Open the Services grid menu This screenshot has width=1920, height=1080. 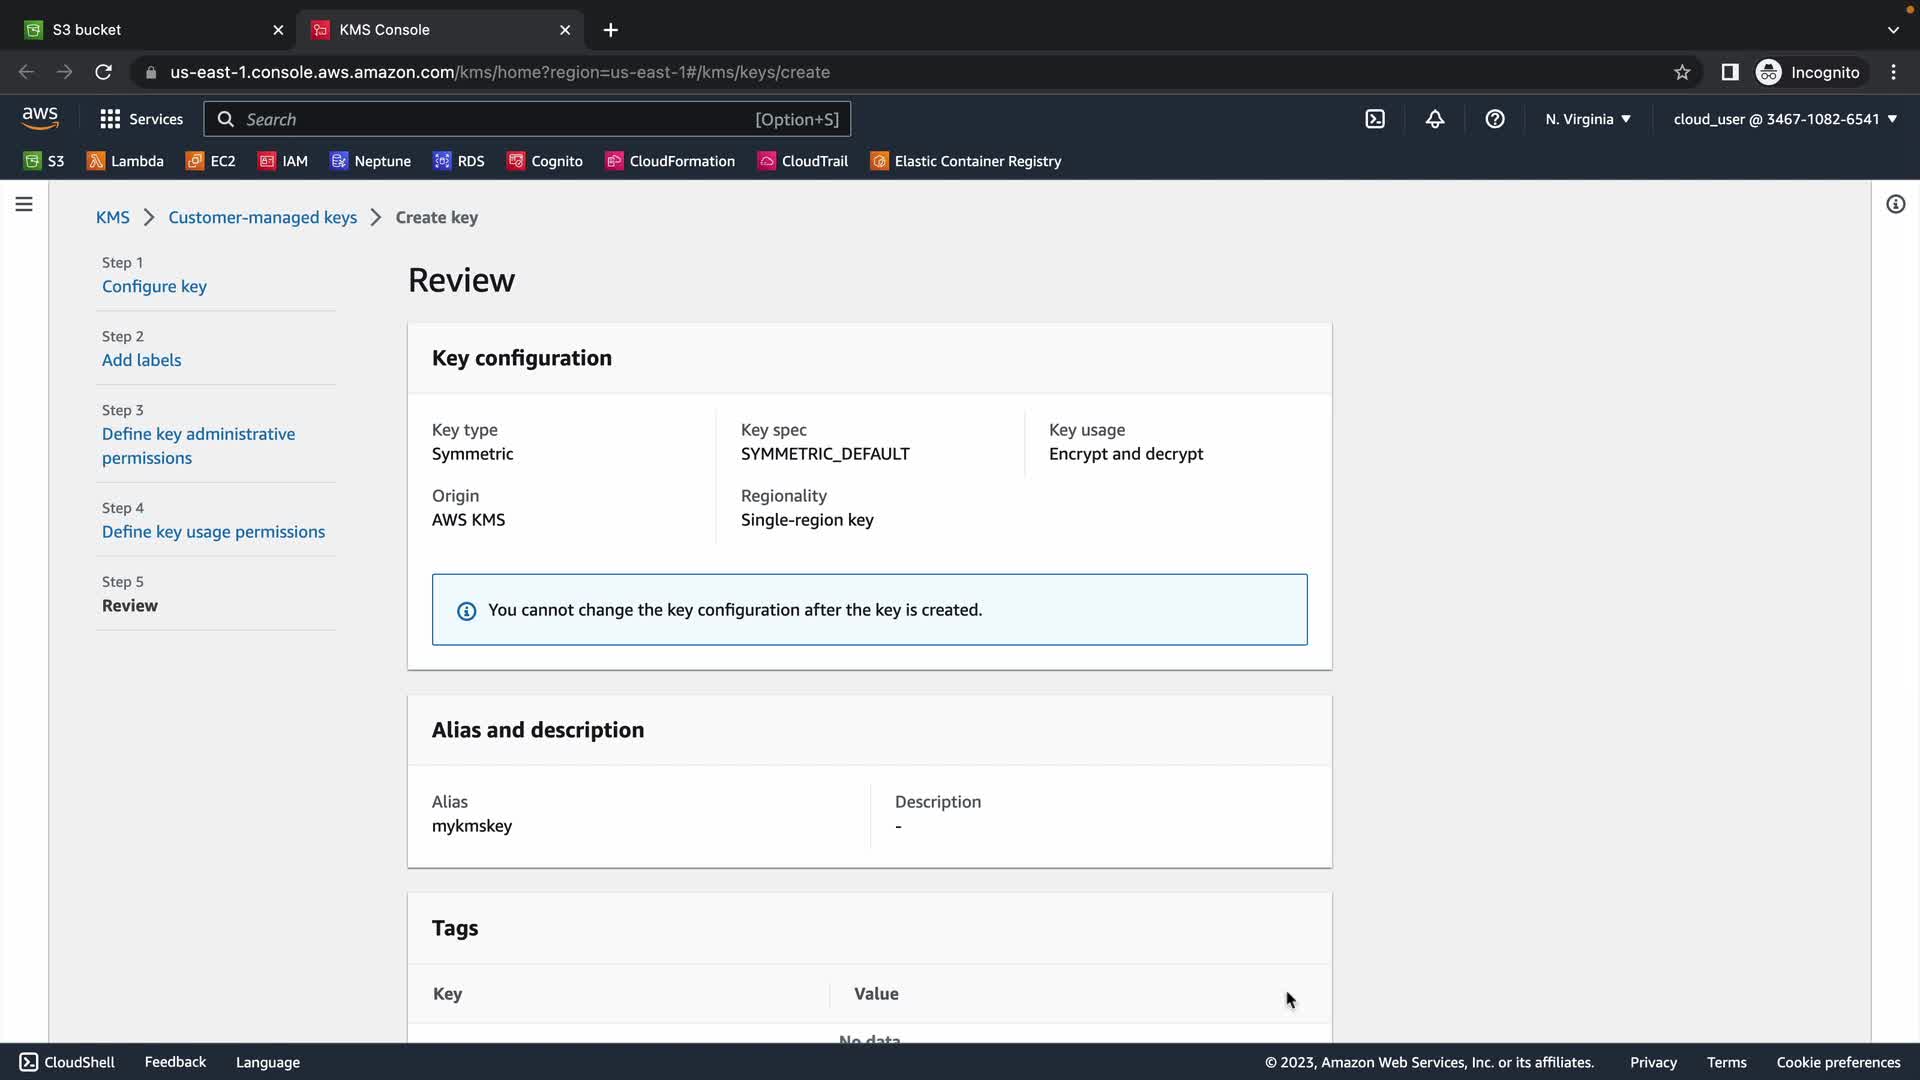click(141, 119)
